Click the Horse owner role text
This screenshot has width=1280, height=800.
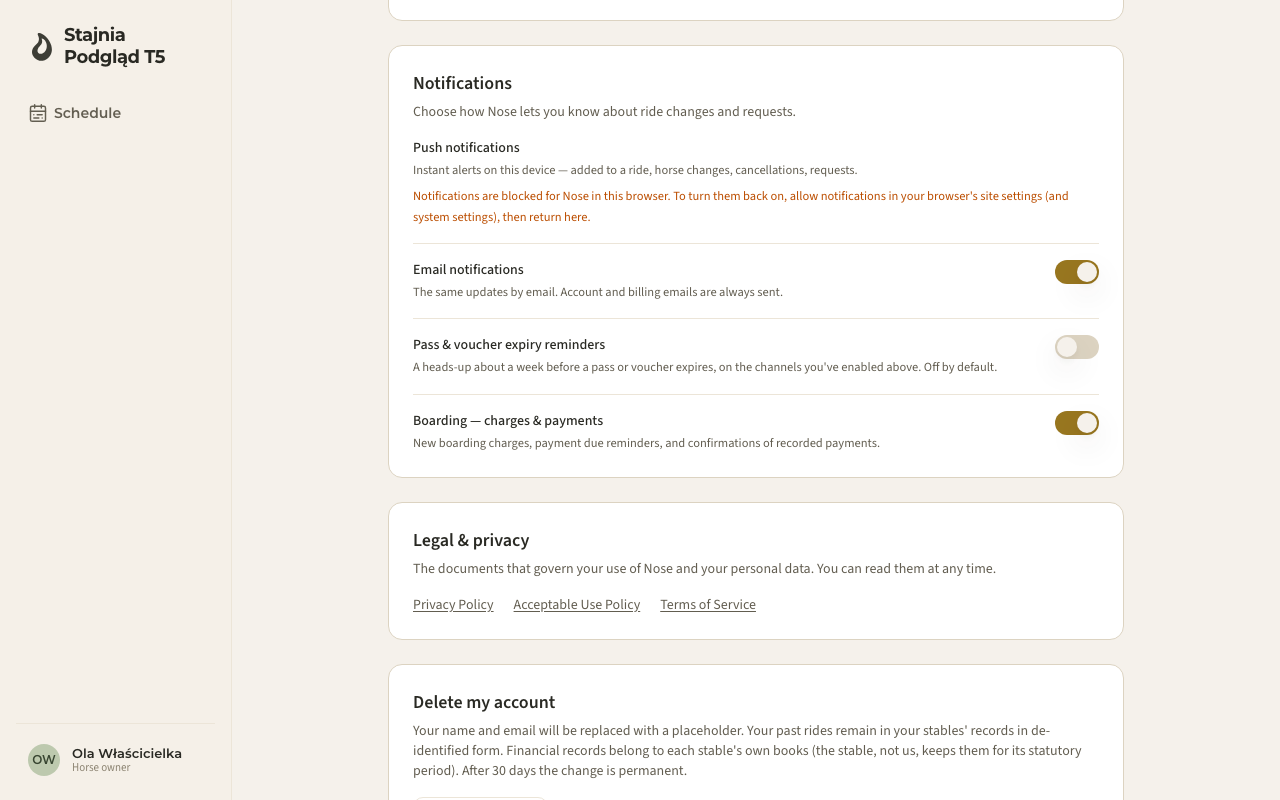101,768
